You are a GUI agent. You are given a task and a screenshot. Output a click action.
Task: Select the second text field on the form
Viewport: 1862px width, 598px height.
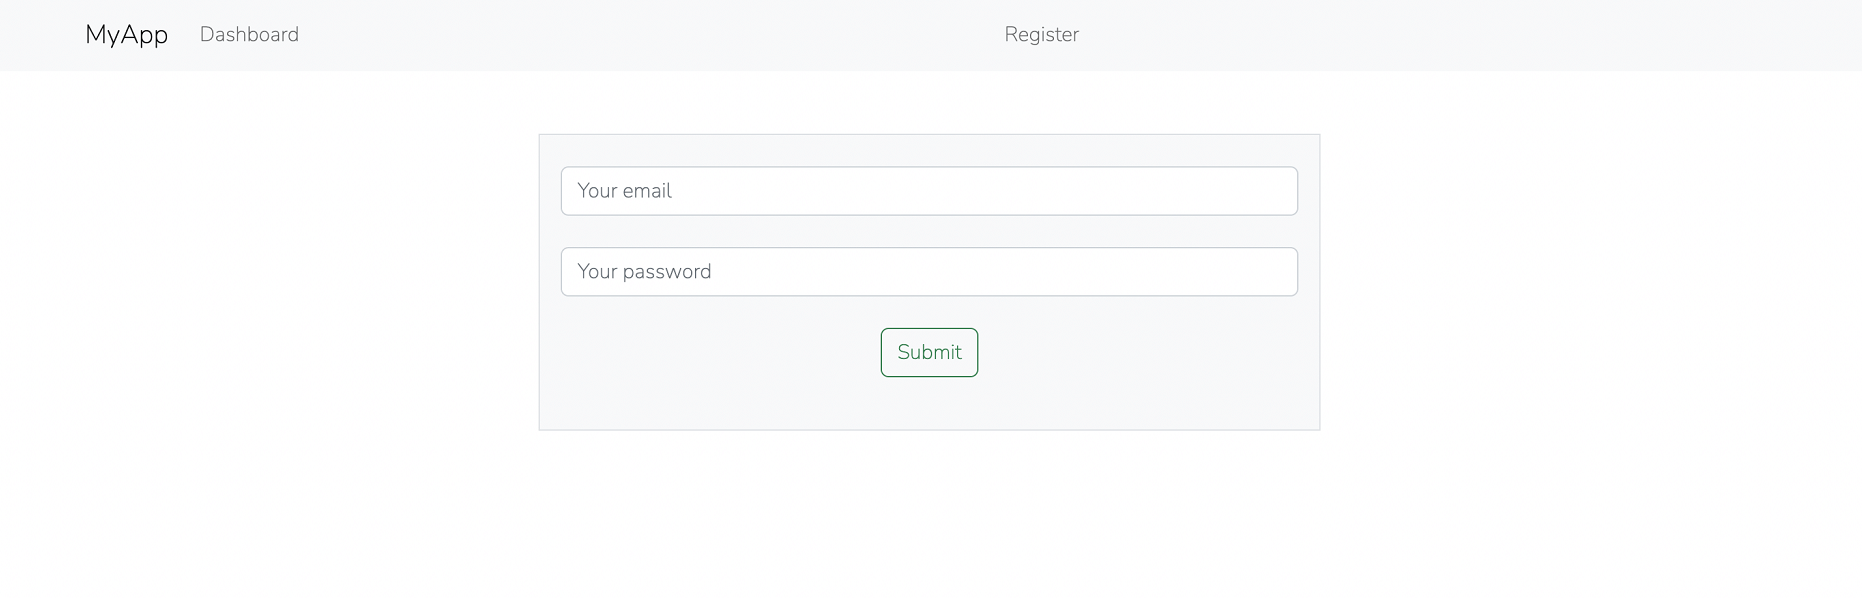[928, 271]
